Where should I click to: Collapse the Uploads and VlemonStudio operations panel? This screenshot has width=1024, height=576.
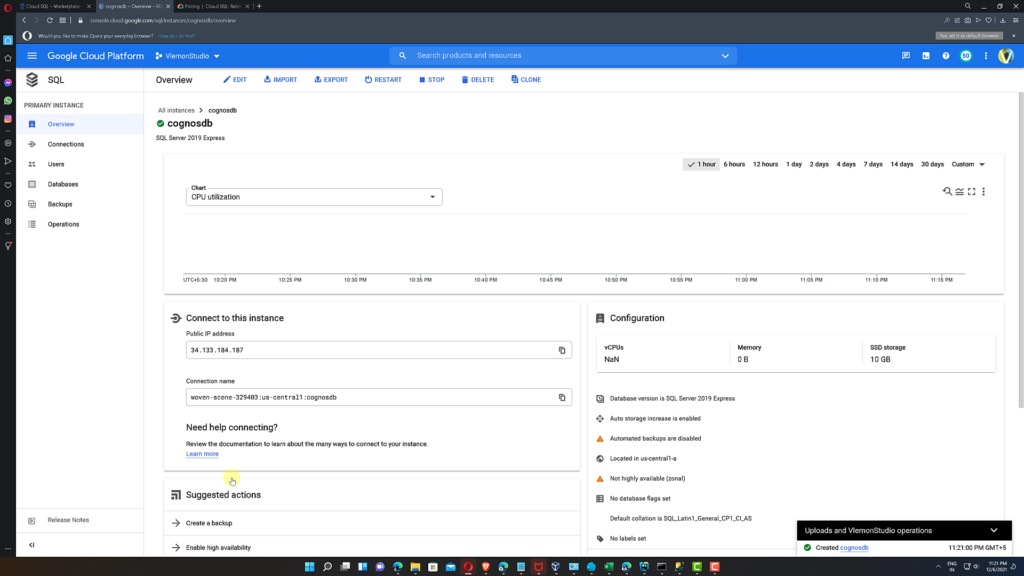(x=993, y=530)
